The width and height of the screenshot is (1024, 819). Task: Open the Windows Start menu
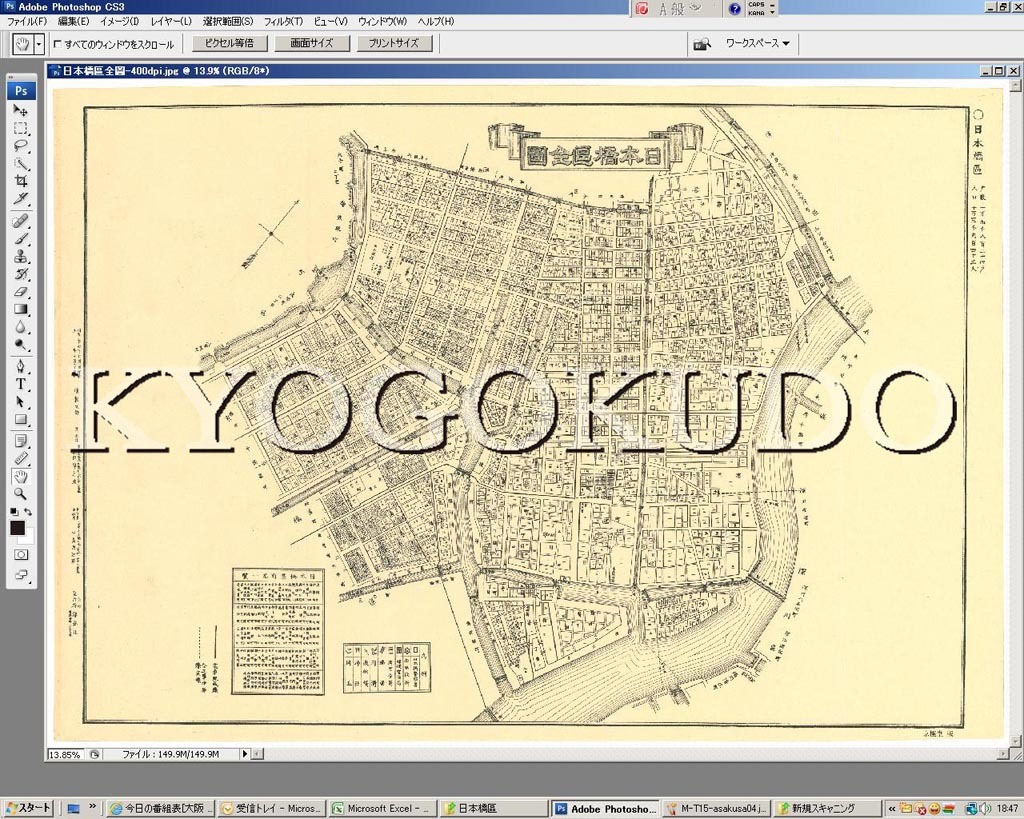tap(28, 809)
